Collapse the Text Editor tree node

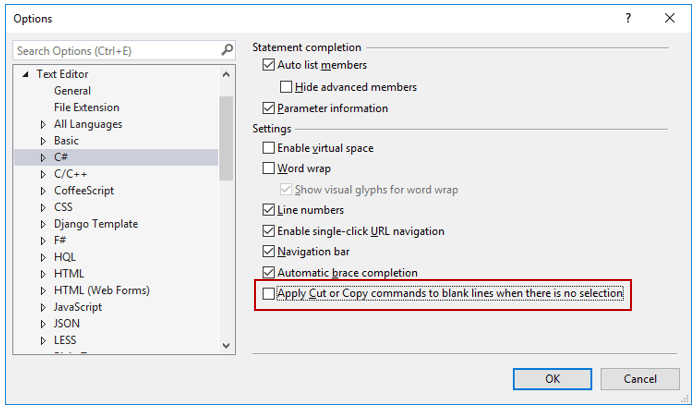click(x=24, y=75)
